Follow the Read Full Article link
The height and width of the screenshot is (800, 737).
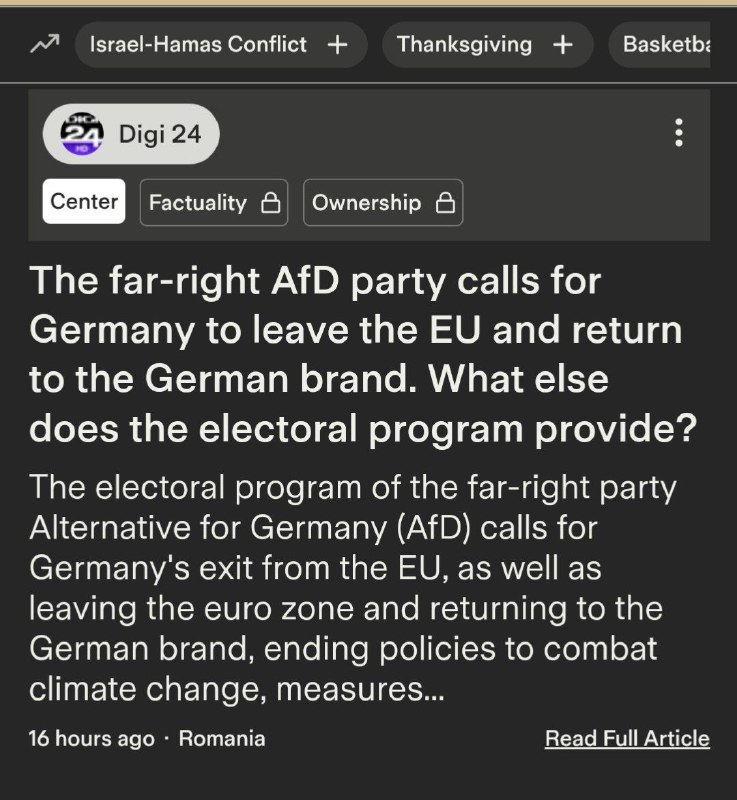(x=627, y=738)
